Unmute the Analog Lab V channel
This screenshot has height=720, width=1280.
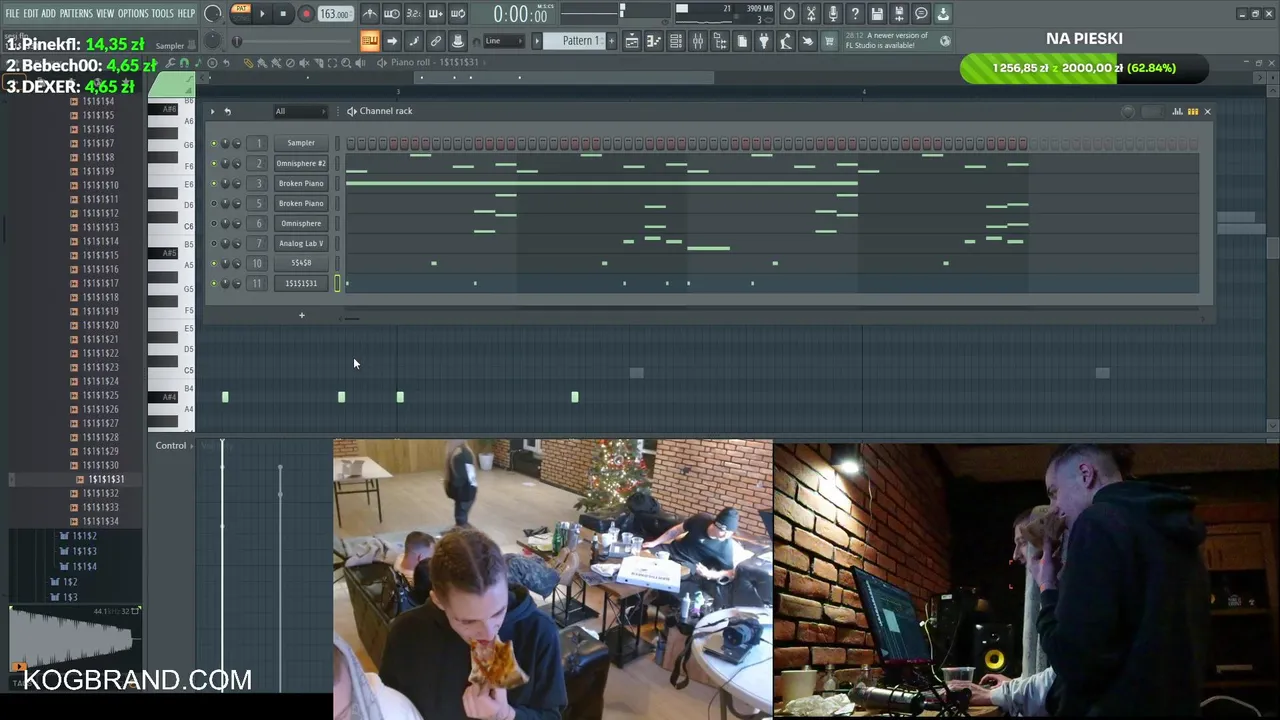tap(213, 243)
